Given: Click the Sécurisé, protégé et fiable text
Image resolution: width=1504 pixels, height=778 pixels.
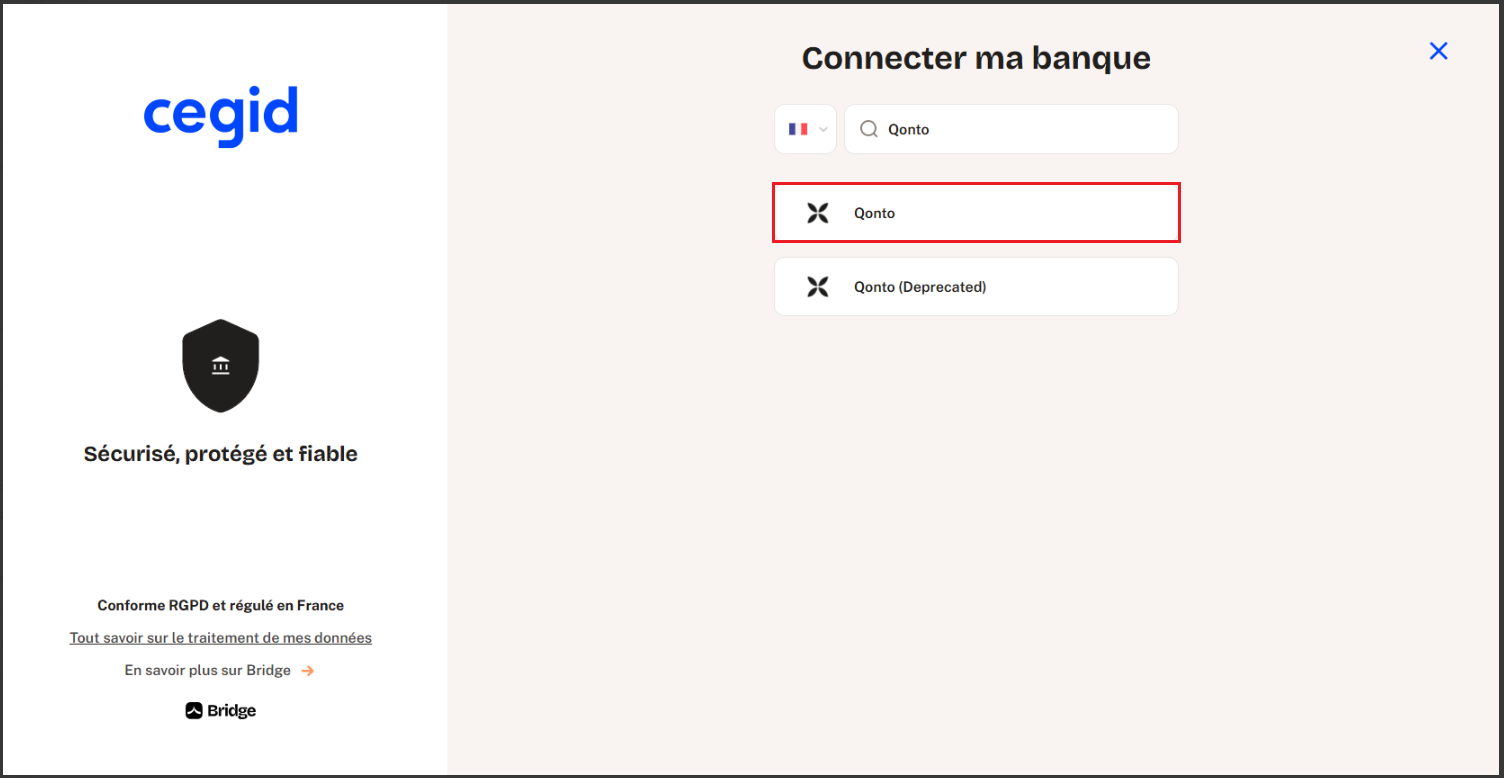Looking at the screenshot, I should pos(221,454).
